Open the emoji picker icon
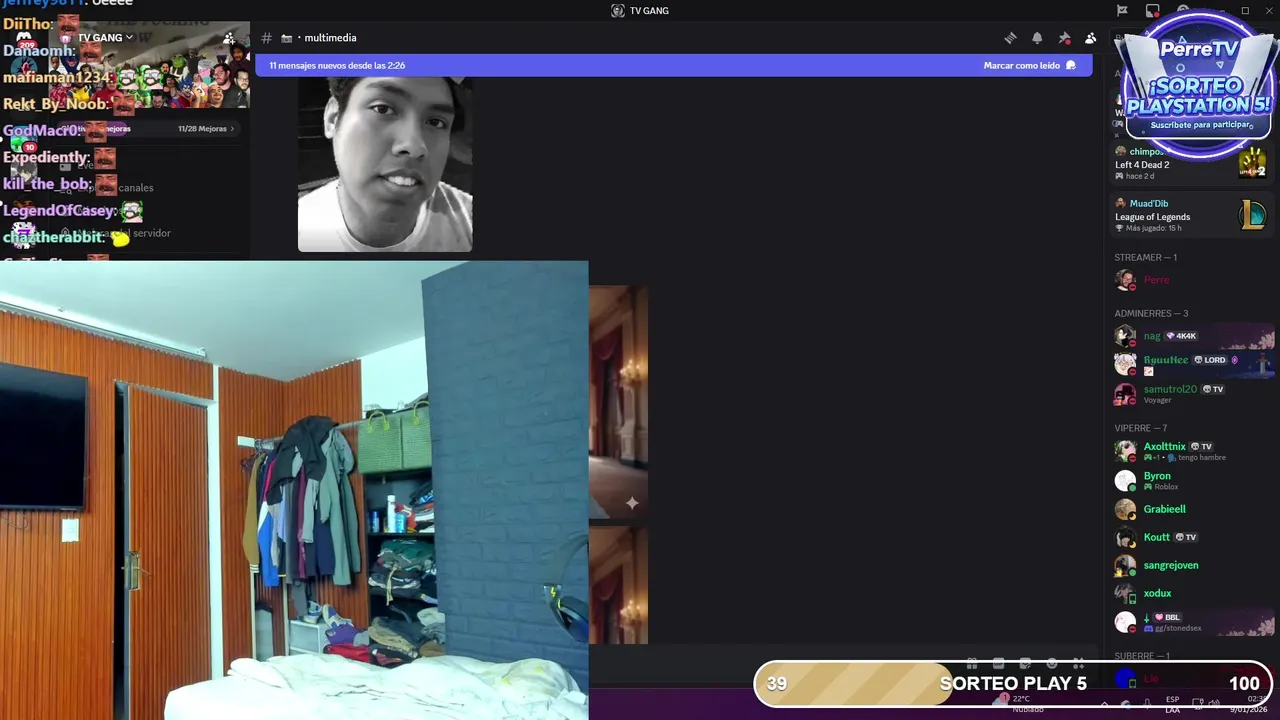This screenshot has height=720, width=1280. [1052, 663]
